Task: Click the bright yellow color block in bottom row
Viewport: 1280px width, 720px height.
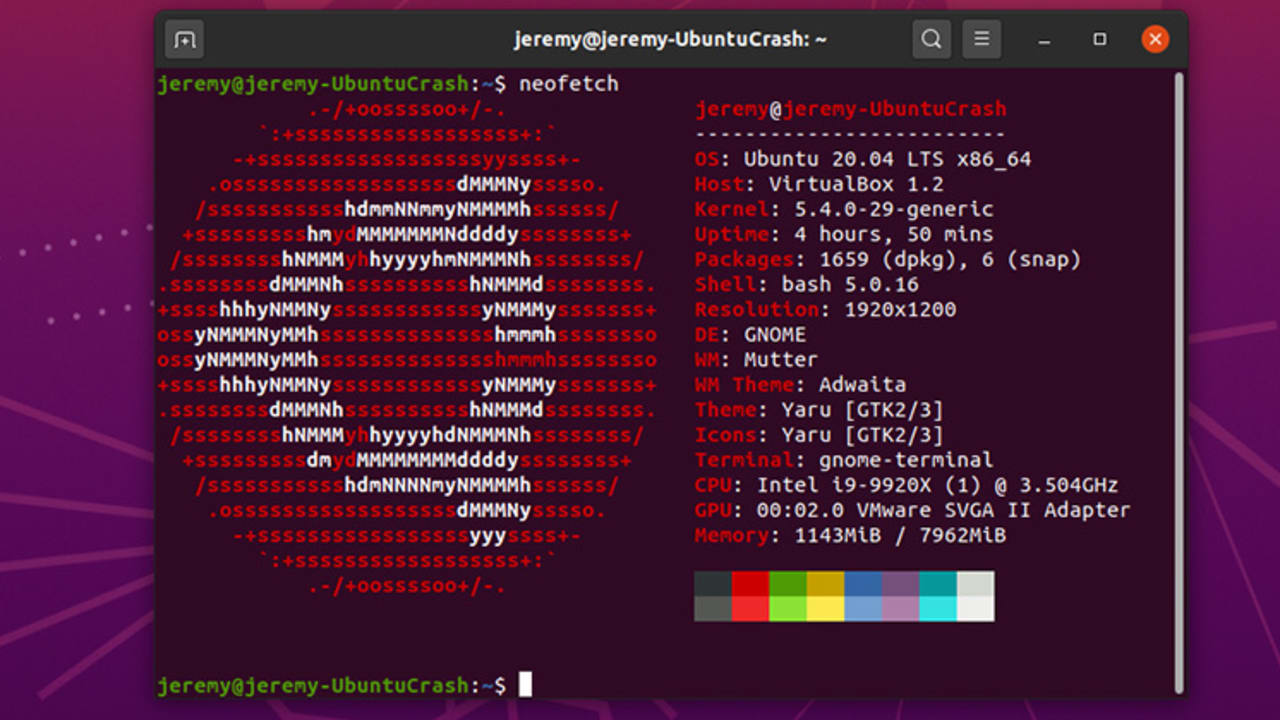Action: [825, 609]
